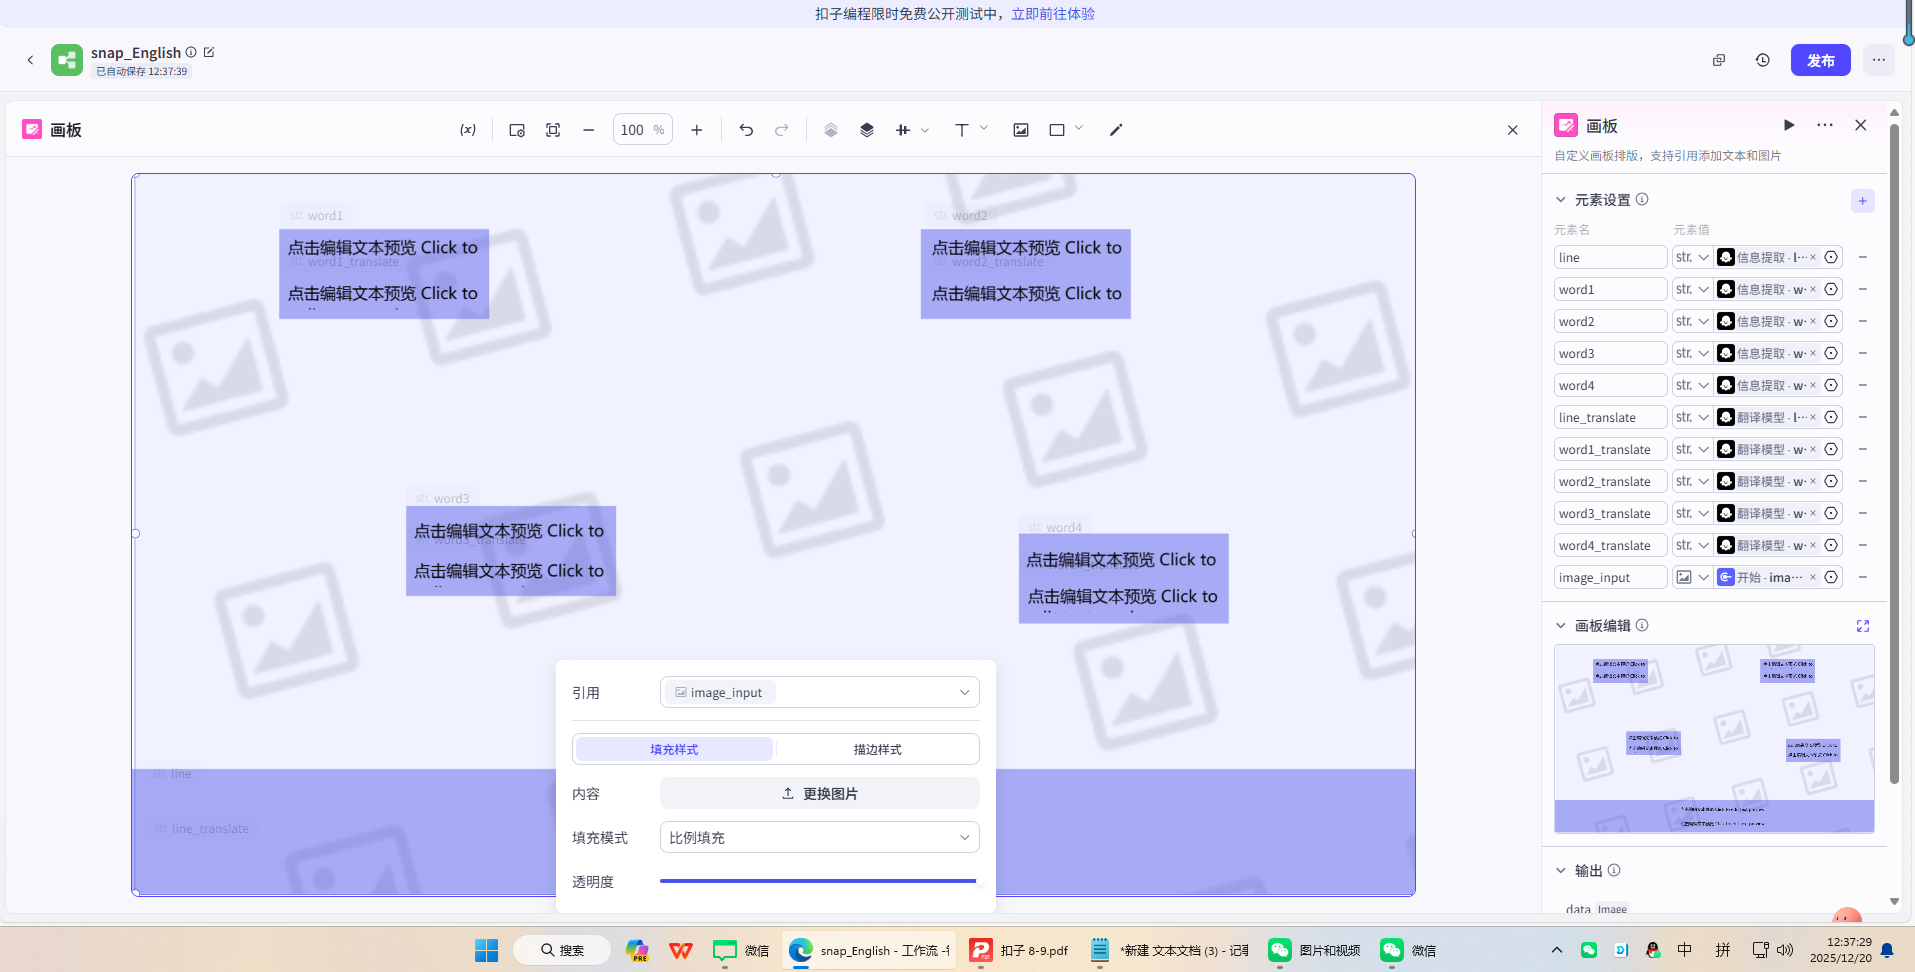Open Windows Start menu
The width and height of the screenshot is (1915, 972).
pyautogui.click(x=487, y=950)
